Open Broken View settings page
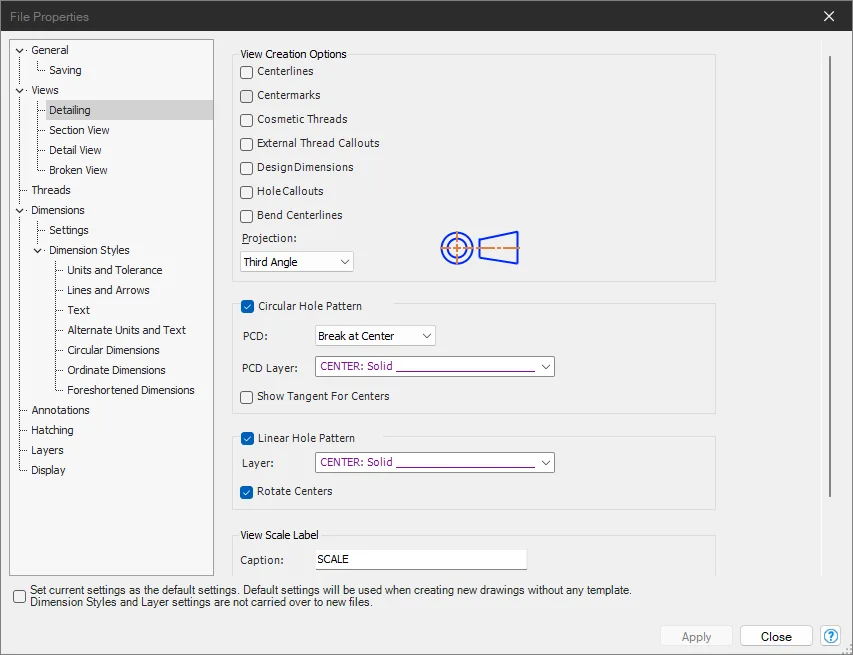853x655 pixels. 78,170
